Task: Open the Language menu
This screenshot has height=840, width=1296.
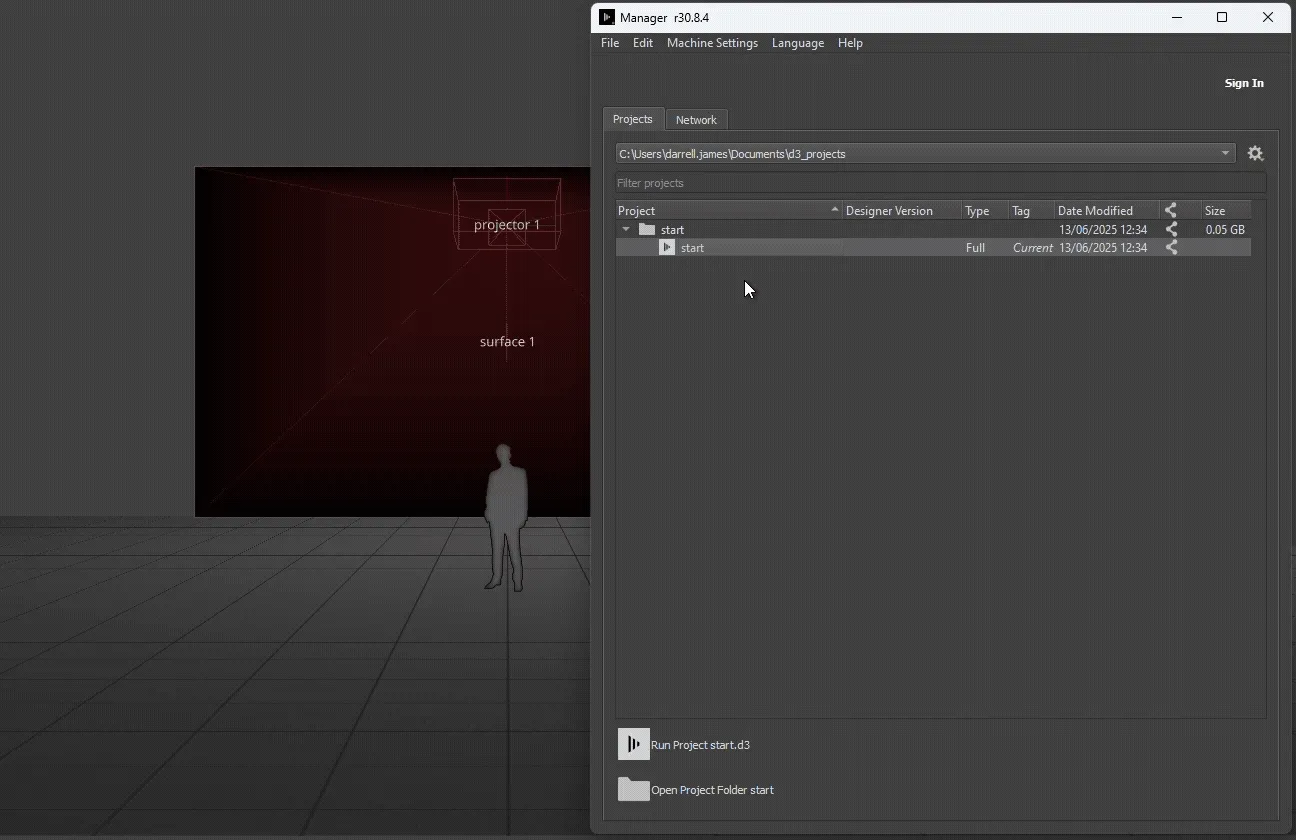Action: 797,43
